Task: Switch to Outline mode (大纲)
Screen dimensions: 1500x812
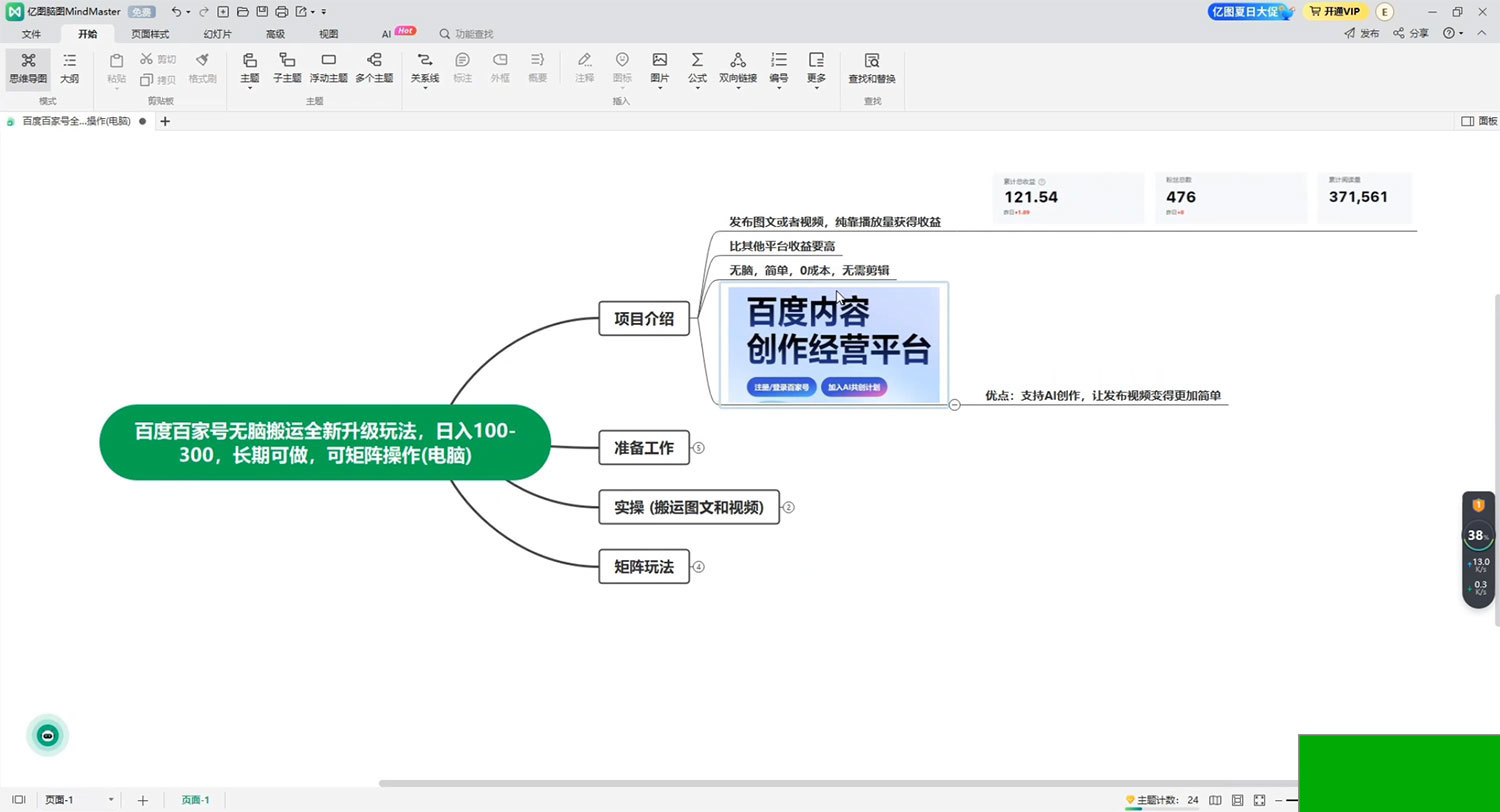Action: click(x=69, y=68)
